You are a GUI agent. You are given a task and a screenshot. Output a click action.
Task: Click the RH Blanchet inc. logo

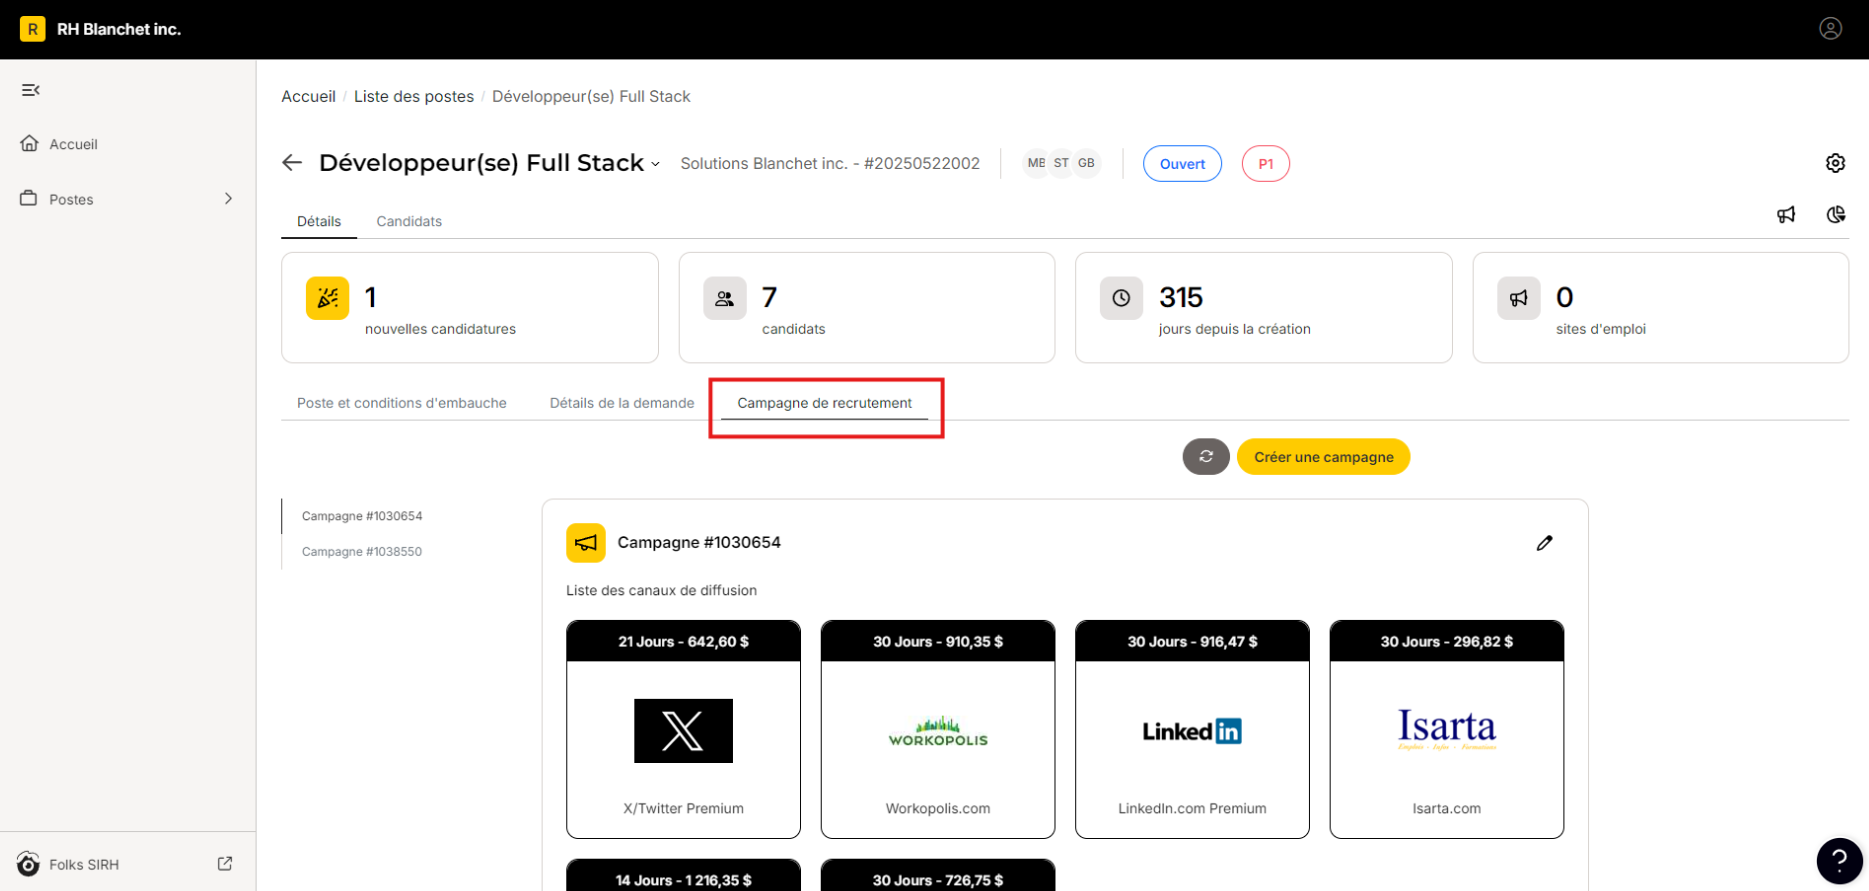(33, 29)
